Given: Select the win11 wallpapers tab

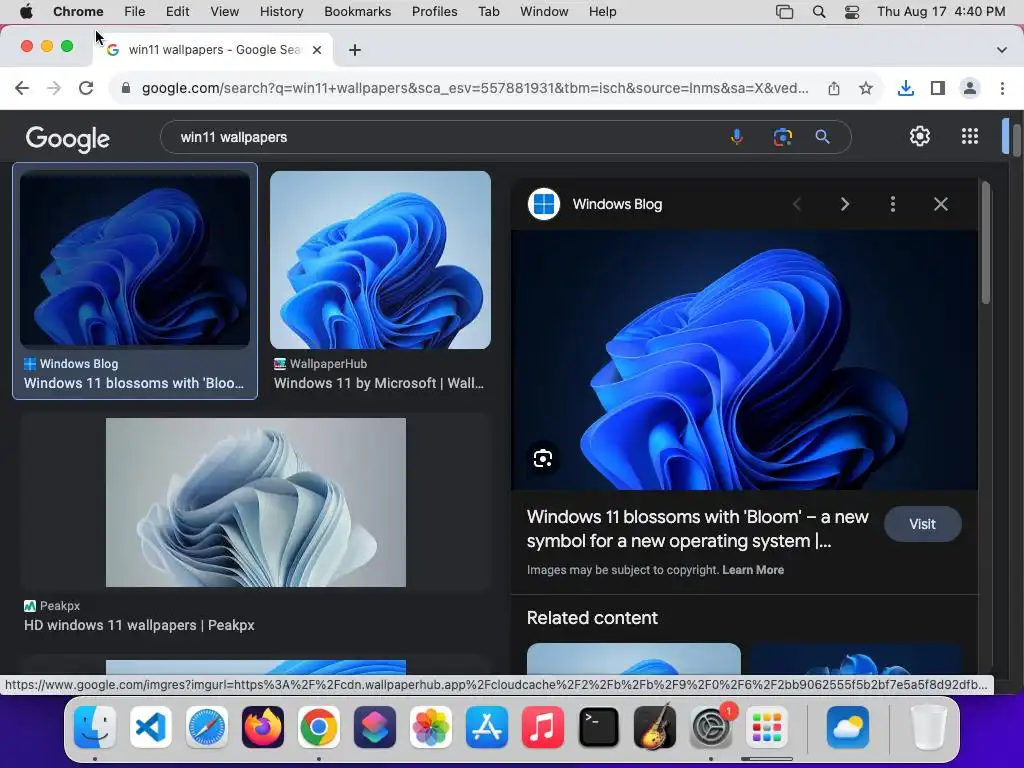Looking at the screenshot, I should [213, 50].
